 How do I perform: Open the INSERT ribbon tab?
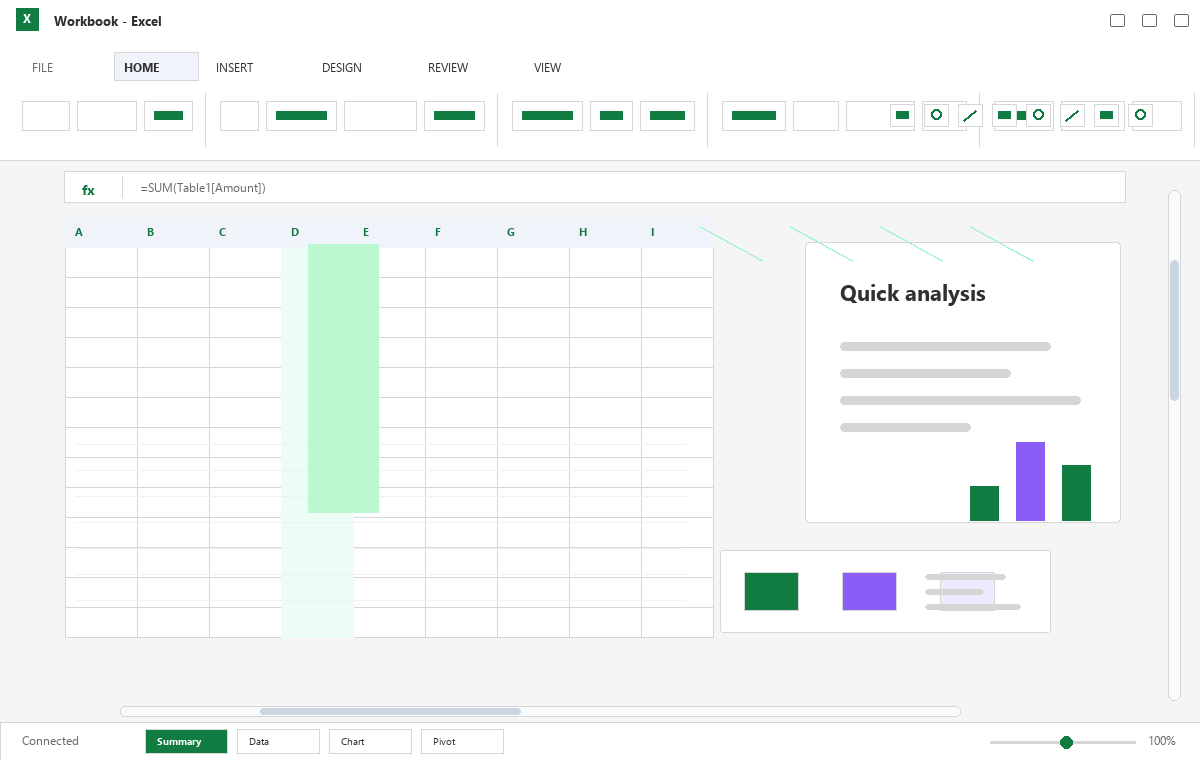point(235,68)
